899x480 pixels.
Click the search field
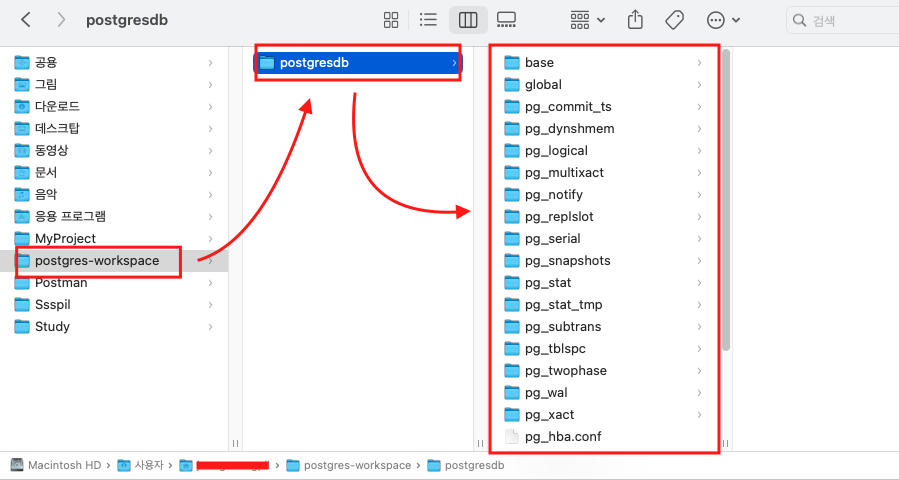coord(843,21)
